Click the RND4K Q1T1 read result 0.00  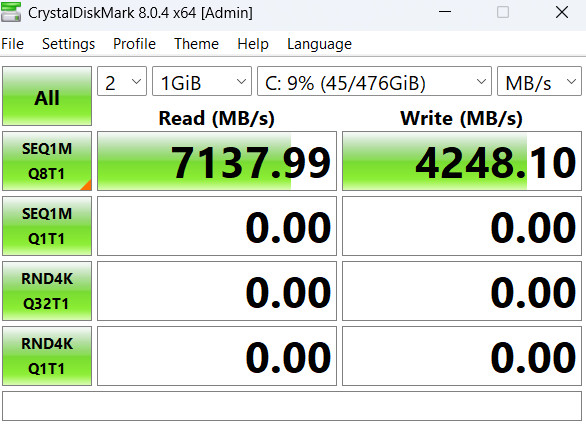[x=217, y=356]
